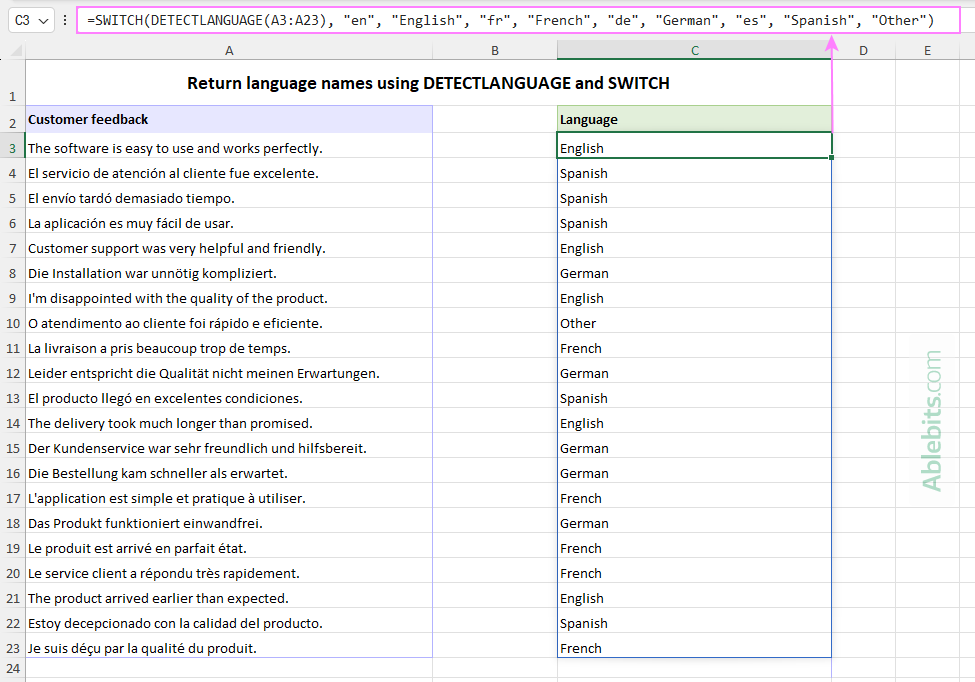Open the Name Box dropdown arrow

point(44,21)
